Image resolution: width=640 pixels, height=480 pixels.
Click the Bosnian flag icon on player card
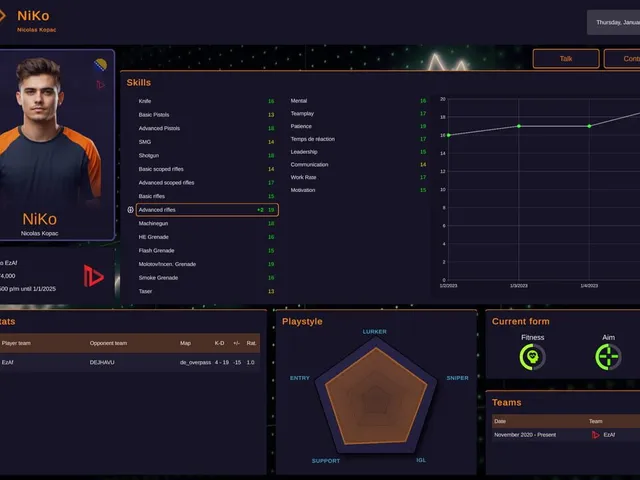(x=100, y=65)
